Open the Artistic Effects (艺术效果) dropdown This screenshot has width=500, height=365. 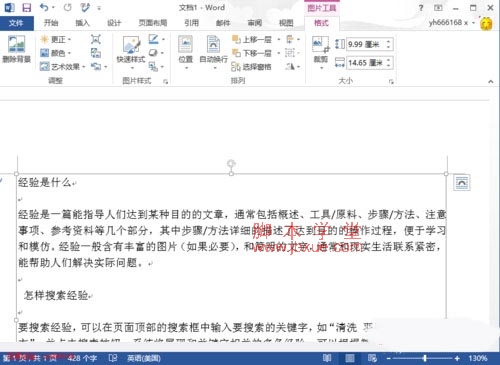[x=63, y=67]
